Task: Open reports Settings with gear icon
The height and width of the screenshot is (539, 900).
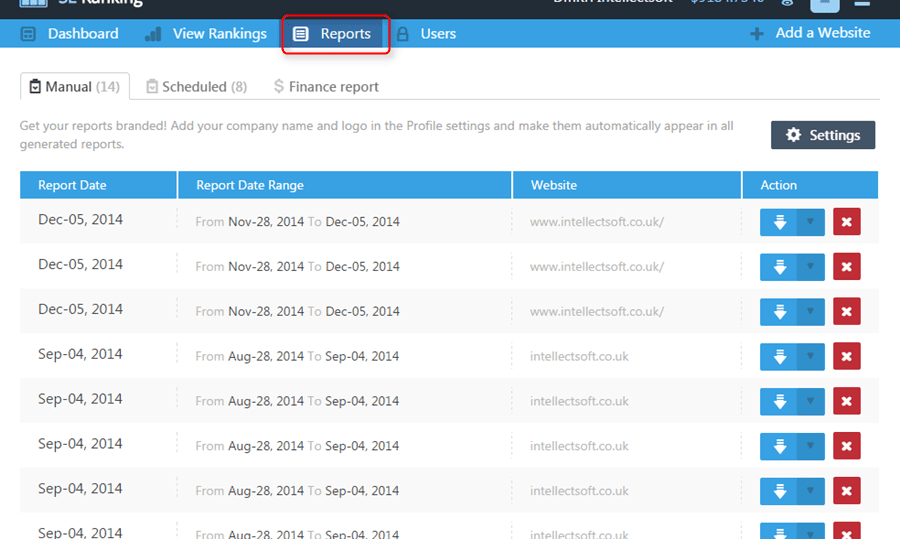Action: point(823,135)
